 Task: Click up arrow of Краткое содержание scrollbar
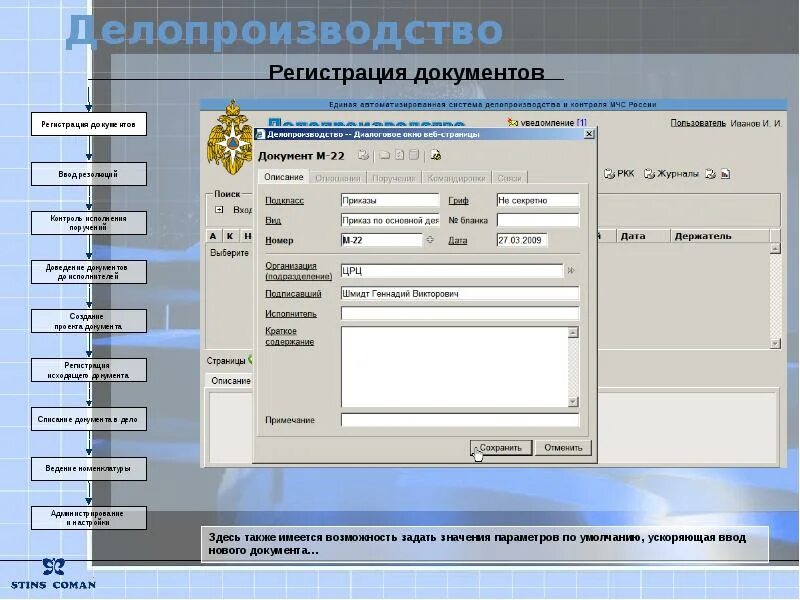(x=573, y=332)
